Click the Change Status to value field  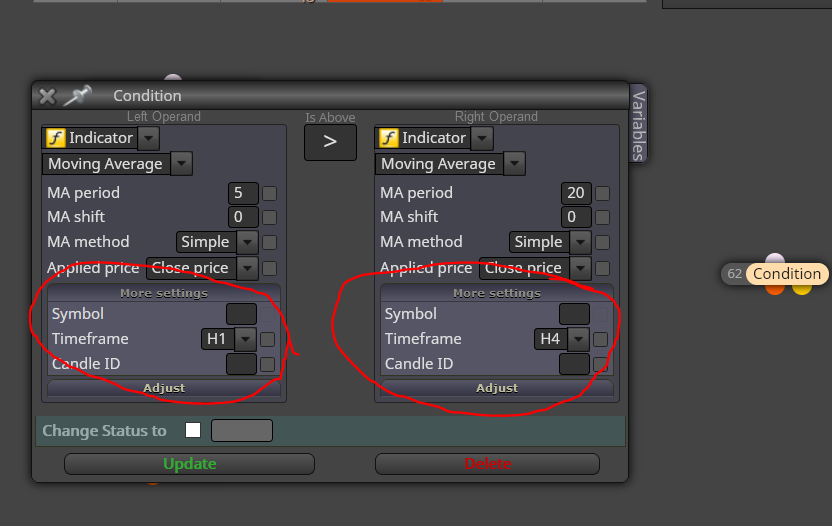(242, 430)
